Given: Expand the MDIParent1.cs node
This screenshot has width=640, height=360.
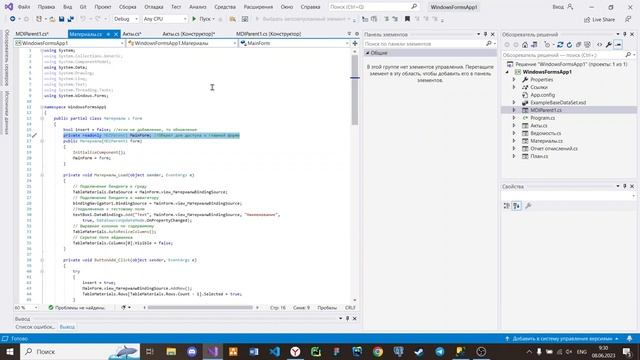Looking at the screenshot, I should coord(514,110).
